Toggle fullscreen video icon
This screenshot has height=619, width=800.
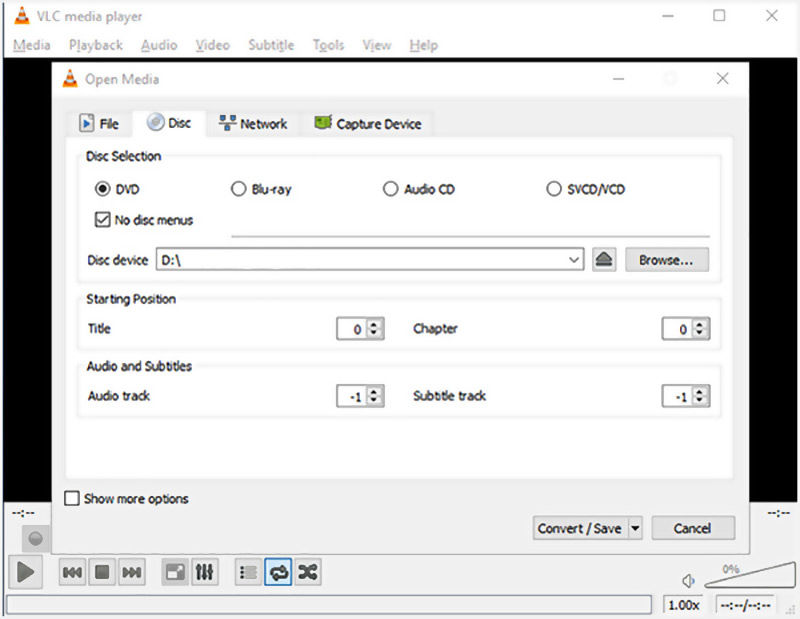(175, 572)
